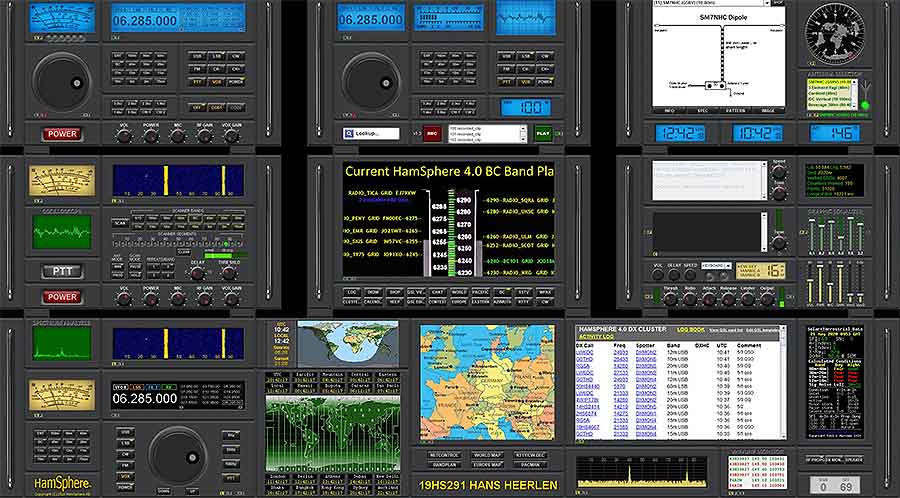Select the LSB mode on the top-left transceiver
900x498 pixels.
pos(217,56)
